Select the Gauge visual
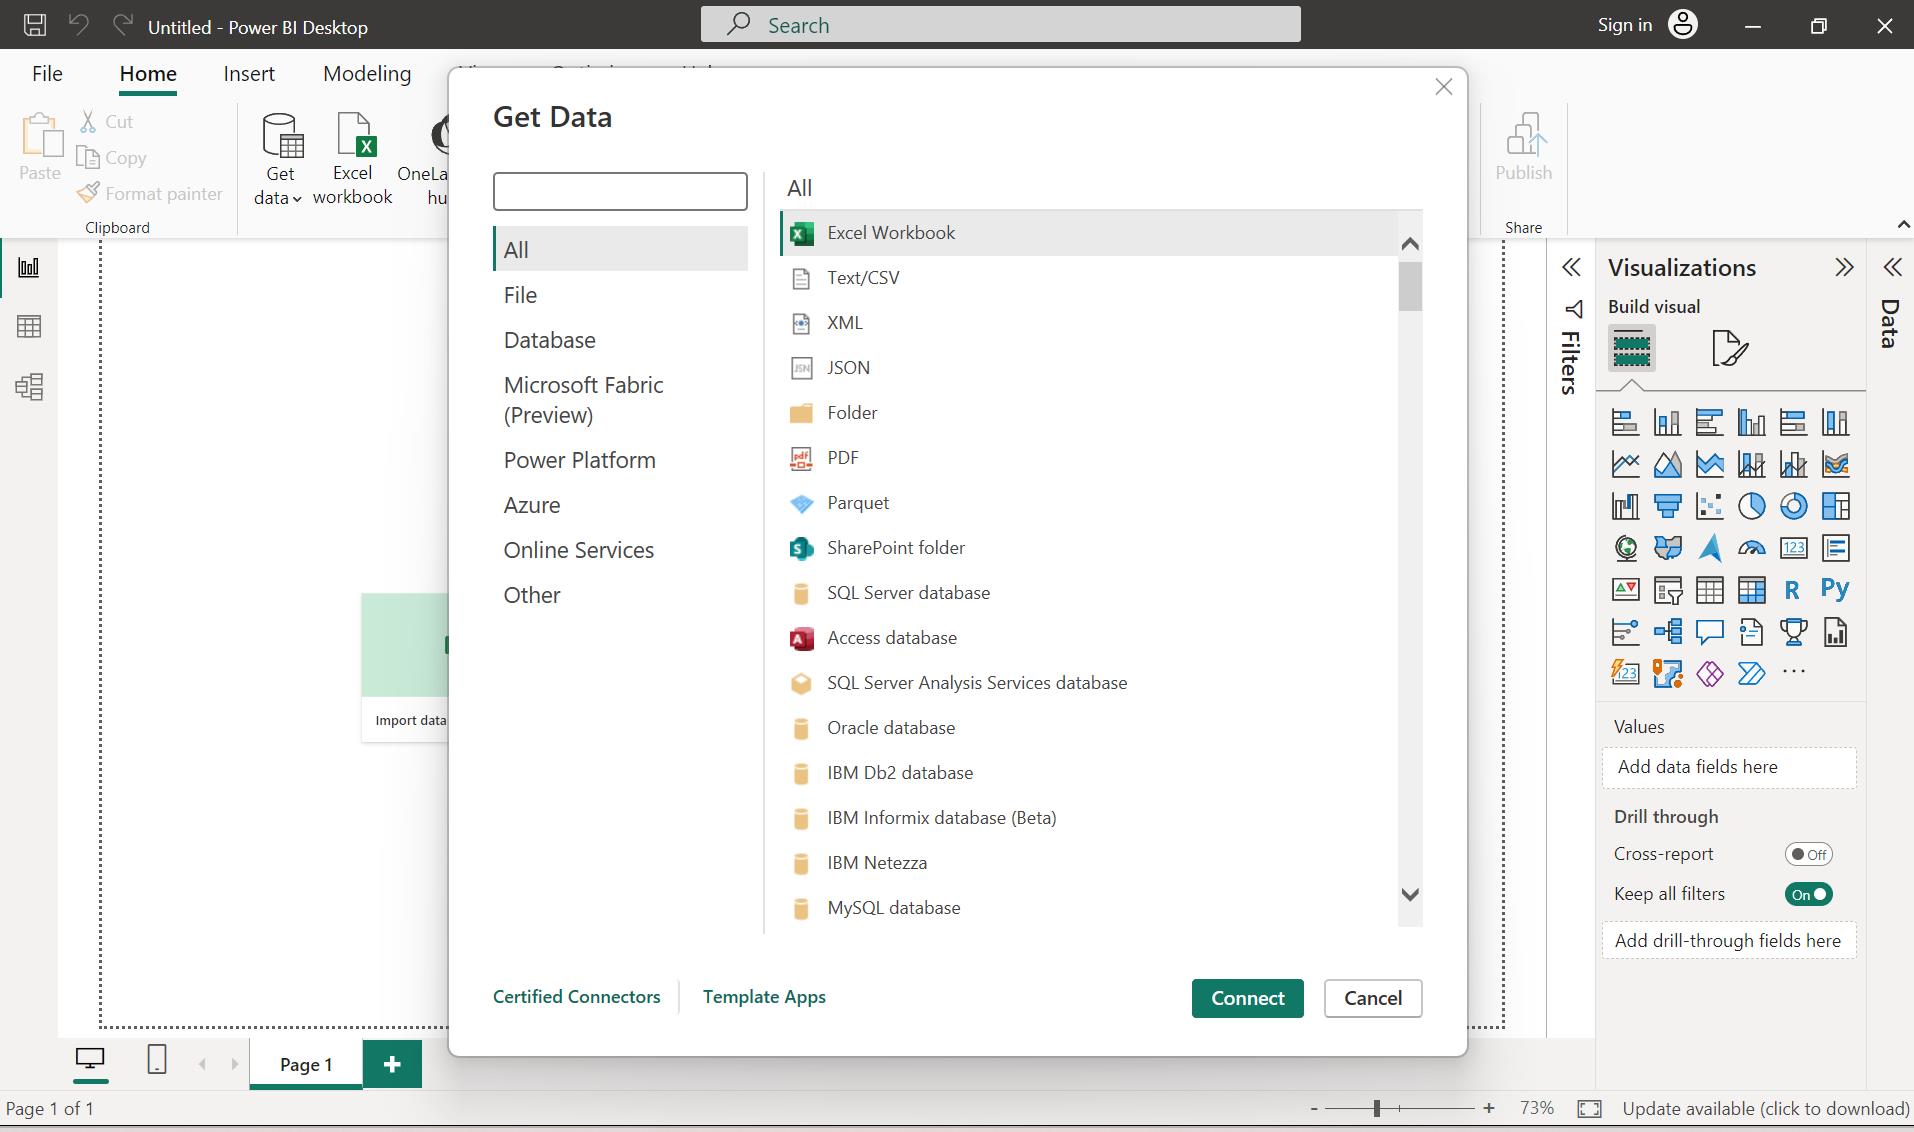Image resolution: width=1914 pixels, height=1132 pixels. click(1753, 548)
